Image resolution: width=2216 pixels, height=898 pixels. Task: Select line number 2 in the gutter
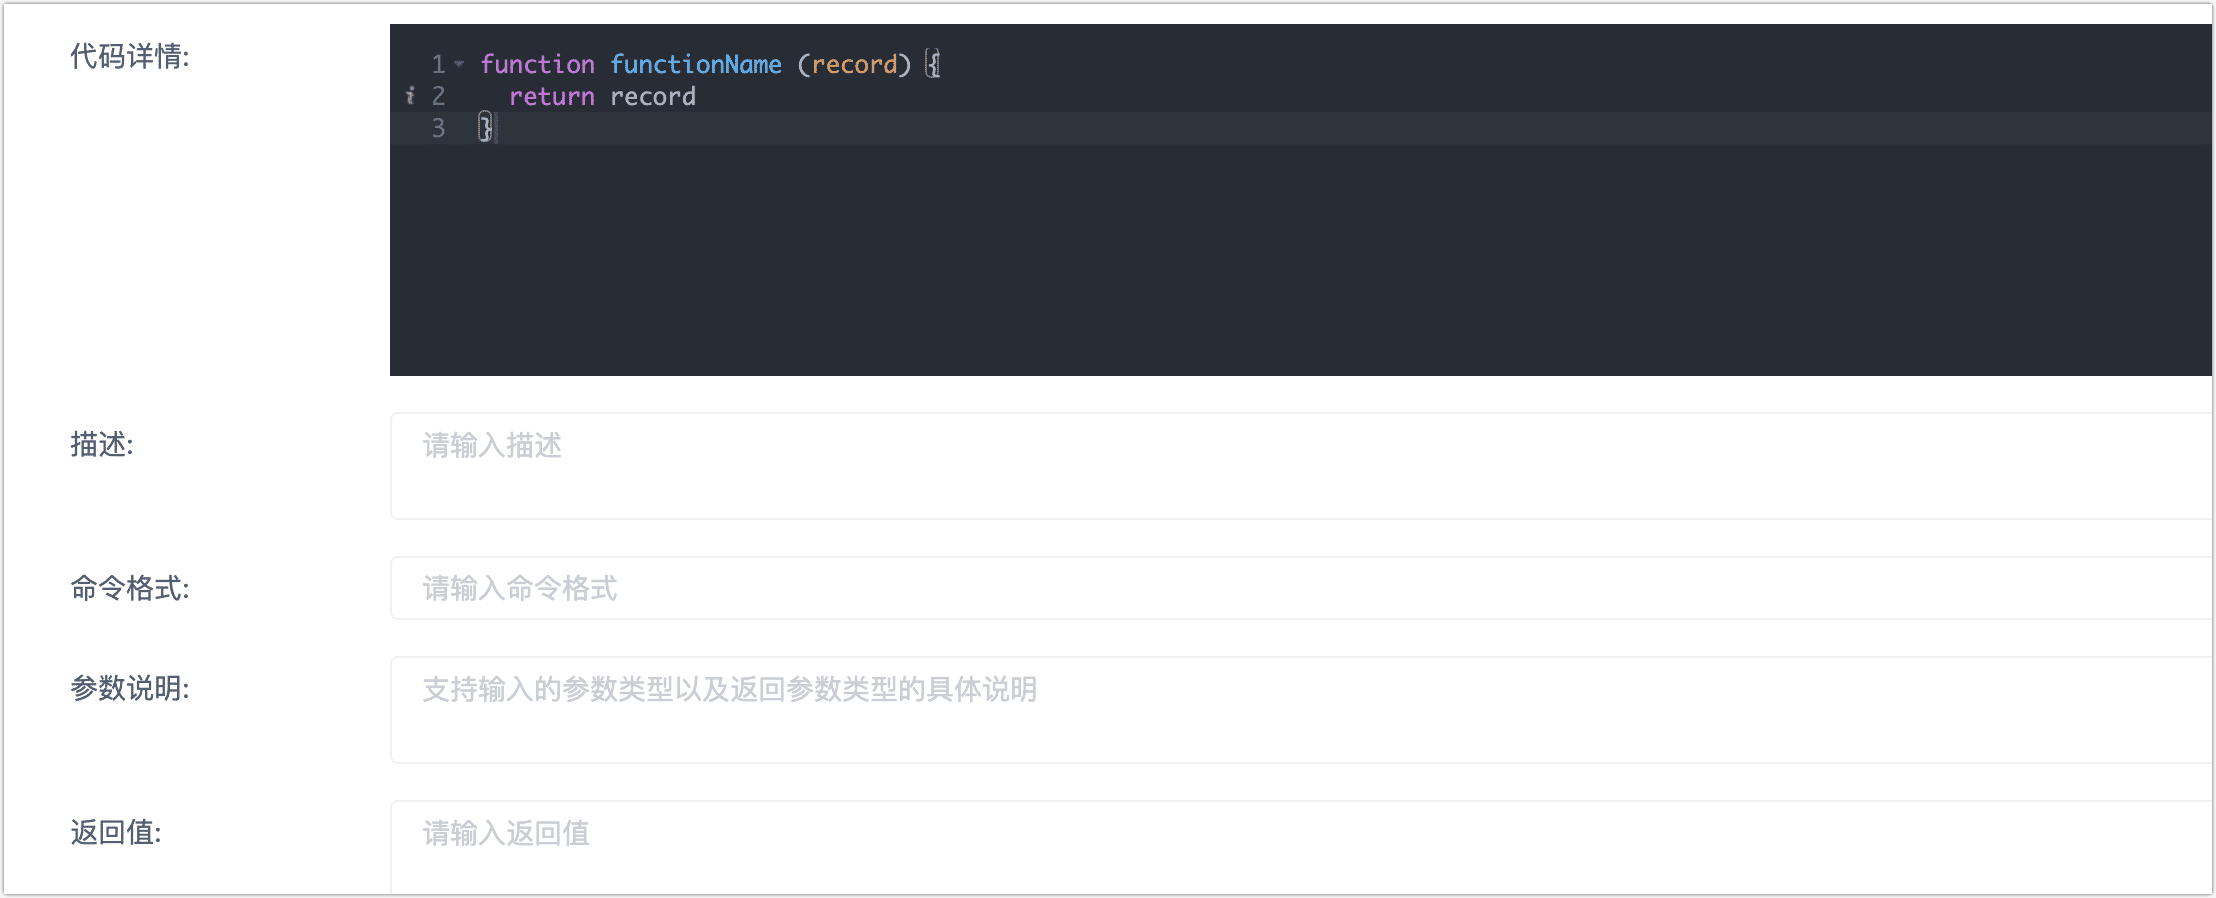click(x=438, y=96)
